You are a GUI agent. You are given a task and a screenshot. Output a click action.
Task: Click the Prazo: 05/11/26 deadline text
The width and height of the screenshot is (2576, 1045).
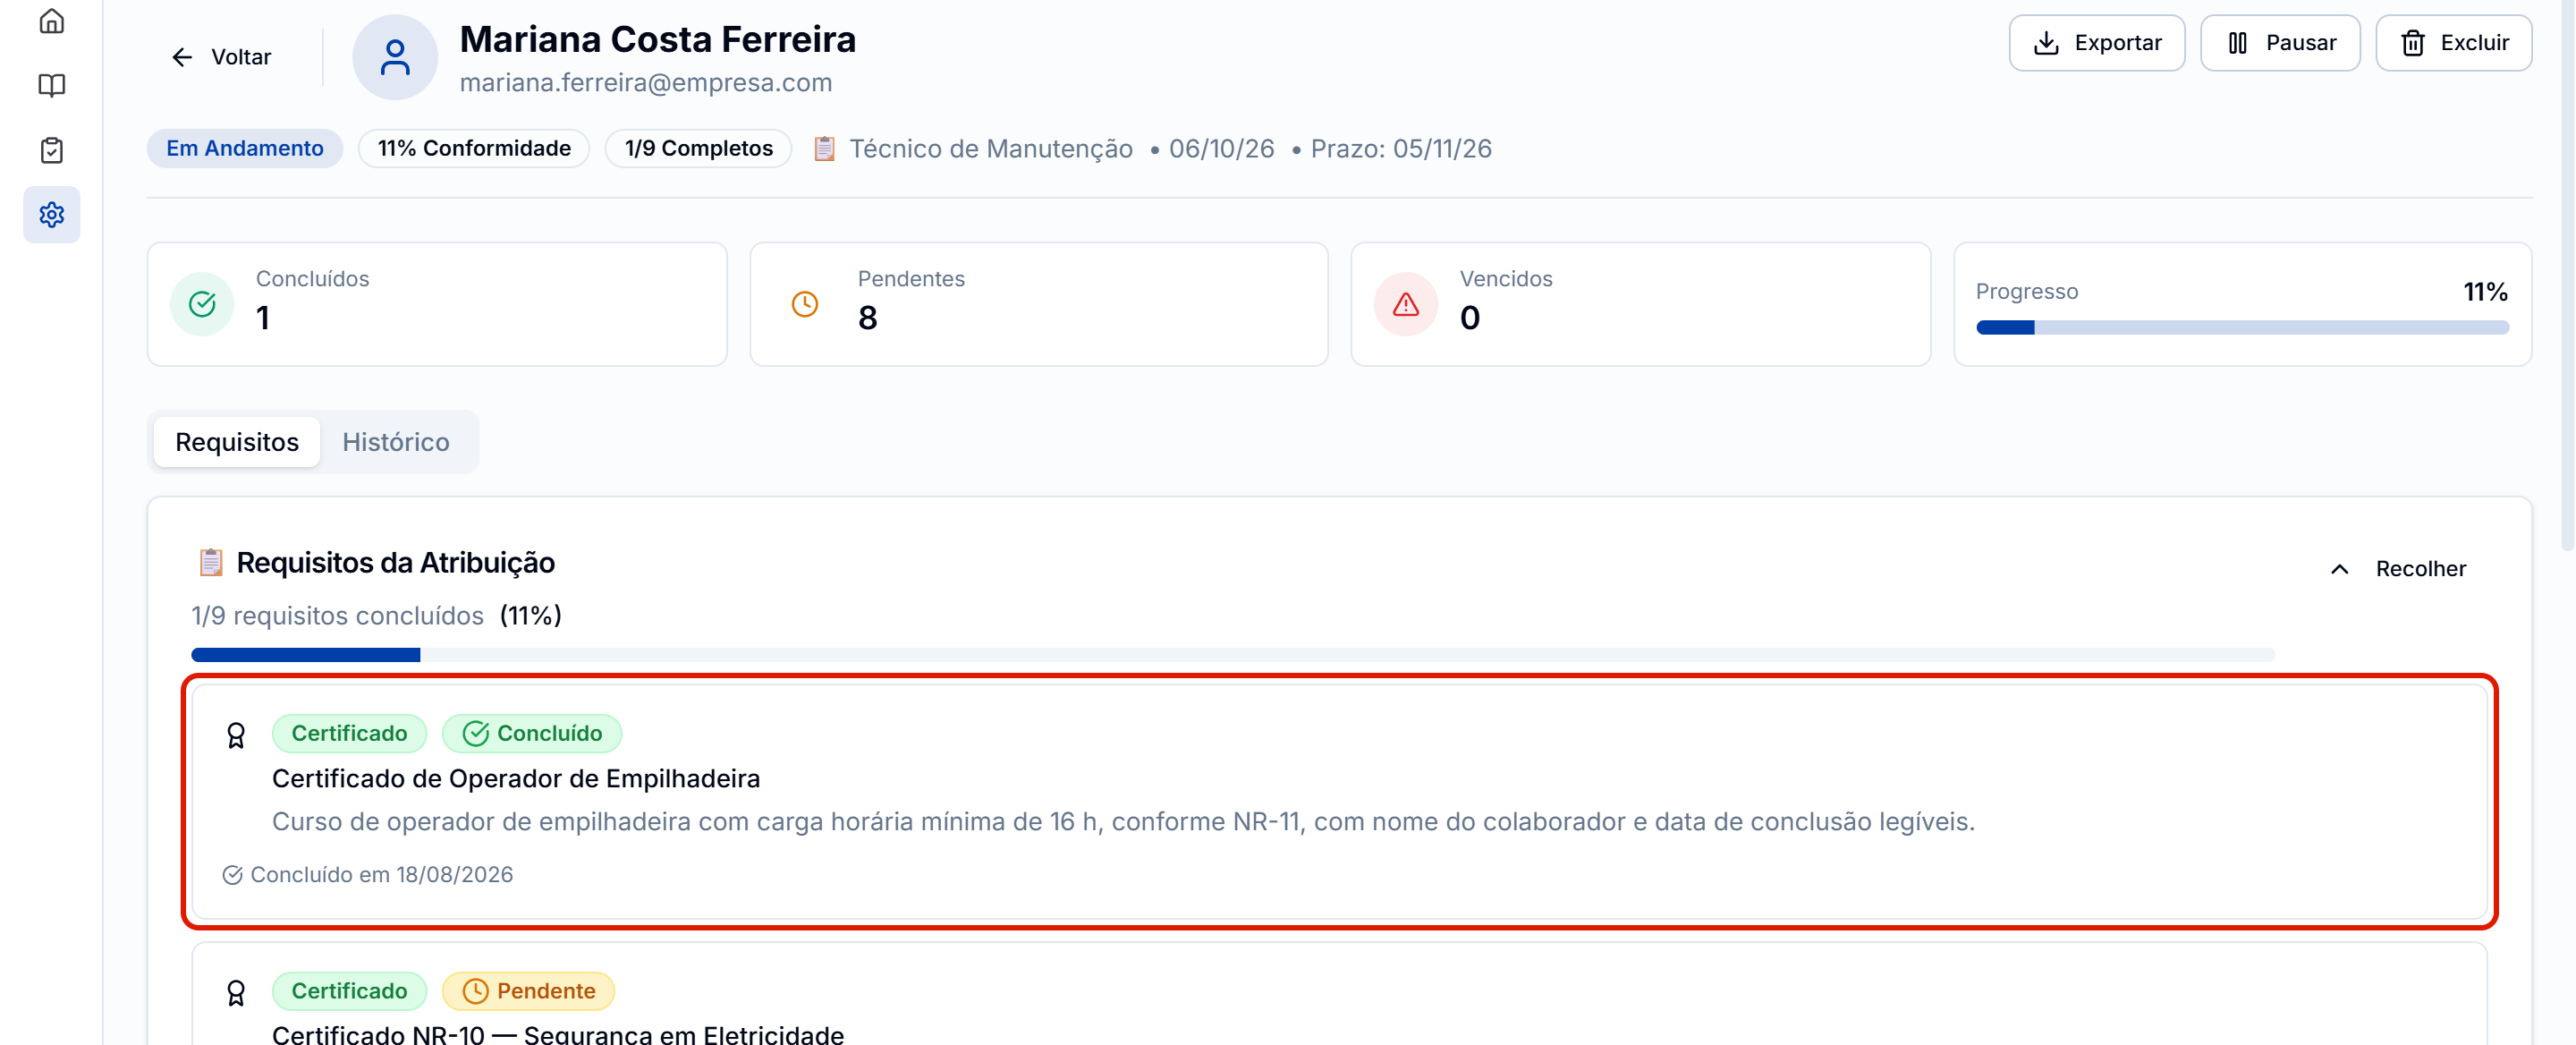pyautogui.click(x=1401, y=149)
